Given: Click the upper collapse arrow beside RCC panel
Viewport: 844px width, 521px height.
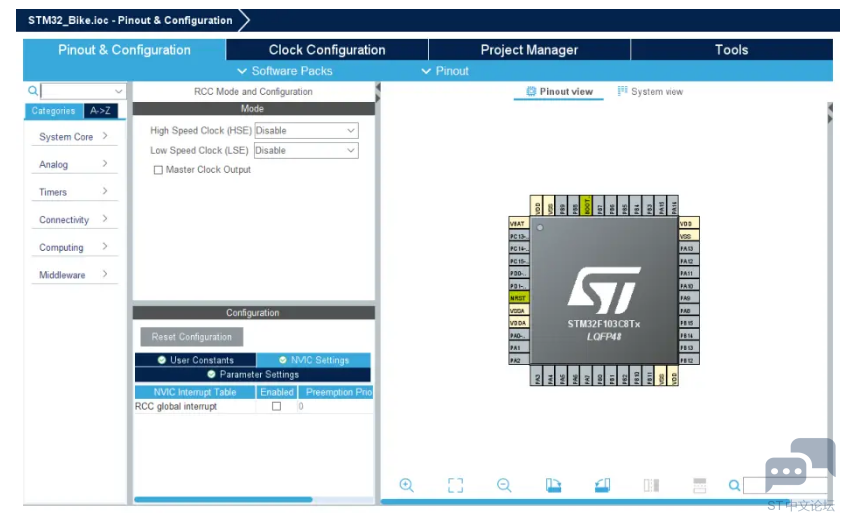Looking at the screenshot, I should (378, 87).
